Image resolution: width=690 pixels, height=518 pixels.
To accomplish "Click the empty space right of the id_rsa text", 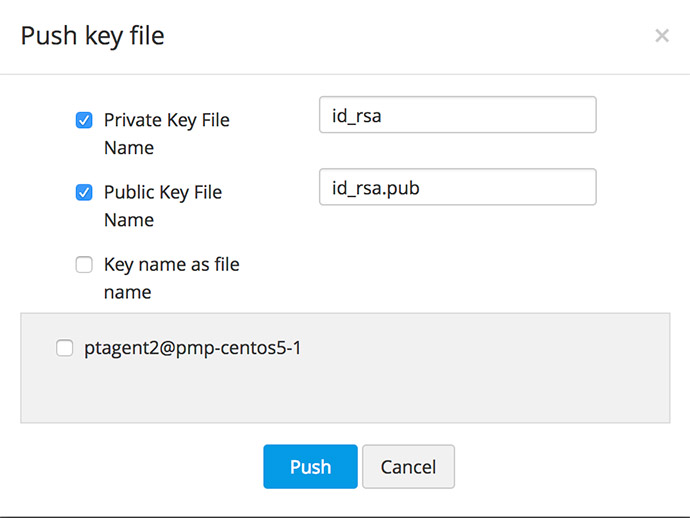I will coord(500,115).
